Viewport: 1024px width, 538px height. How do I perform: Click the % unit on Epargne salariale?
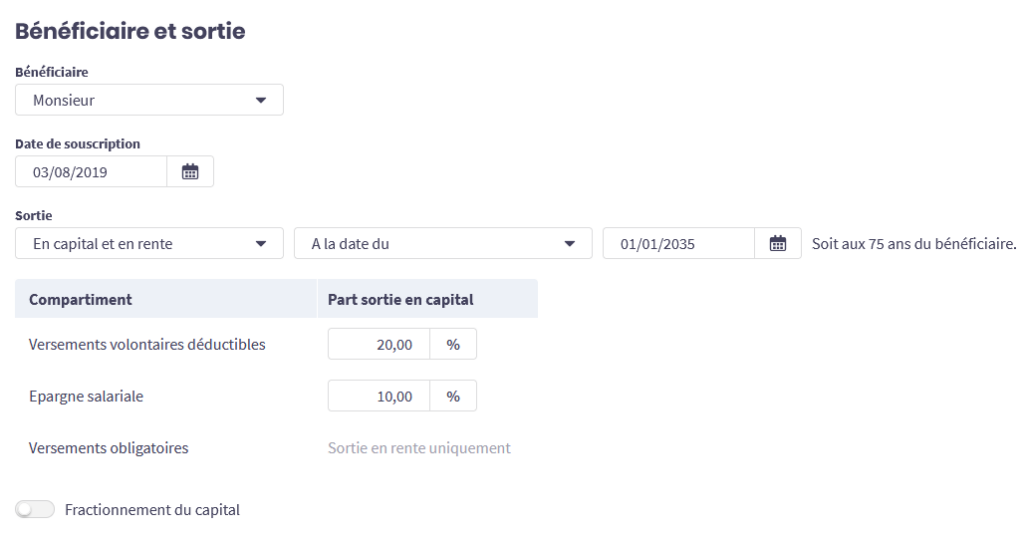click(453, 395)
